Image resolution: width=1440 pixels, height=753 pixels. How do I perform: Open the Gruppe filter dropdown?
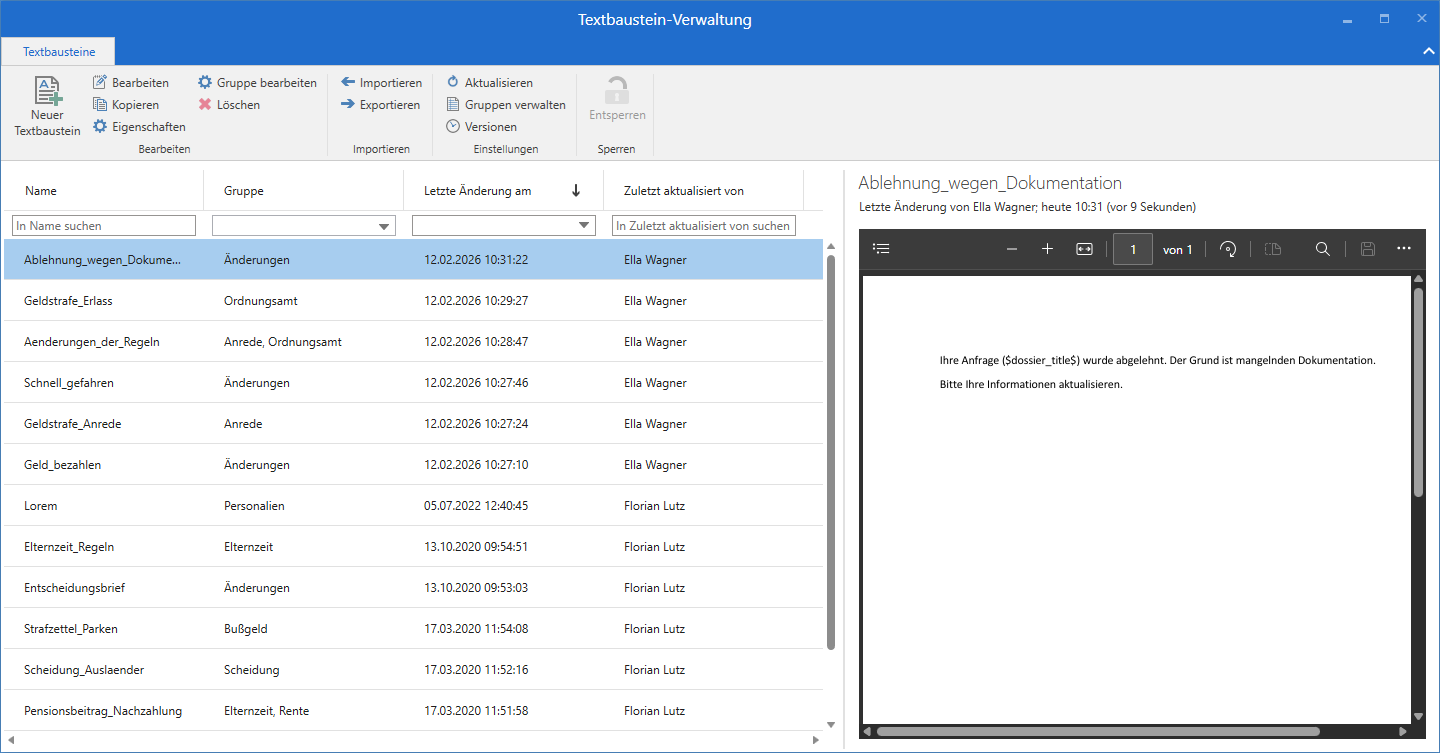tap(384, 225)
